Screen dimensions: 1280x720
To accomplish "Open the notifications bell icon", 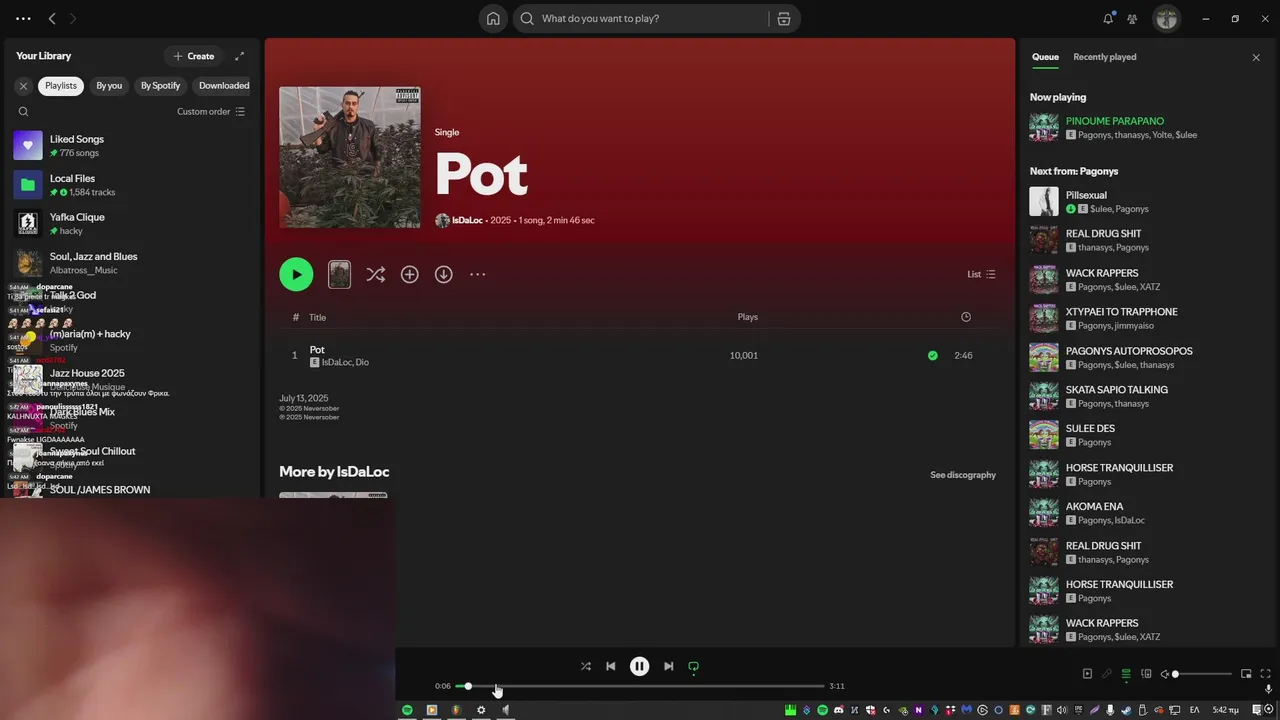I will (x=1108, y=18).
